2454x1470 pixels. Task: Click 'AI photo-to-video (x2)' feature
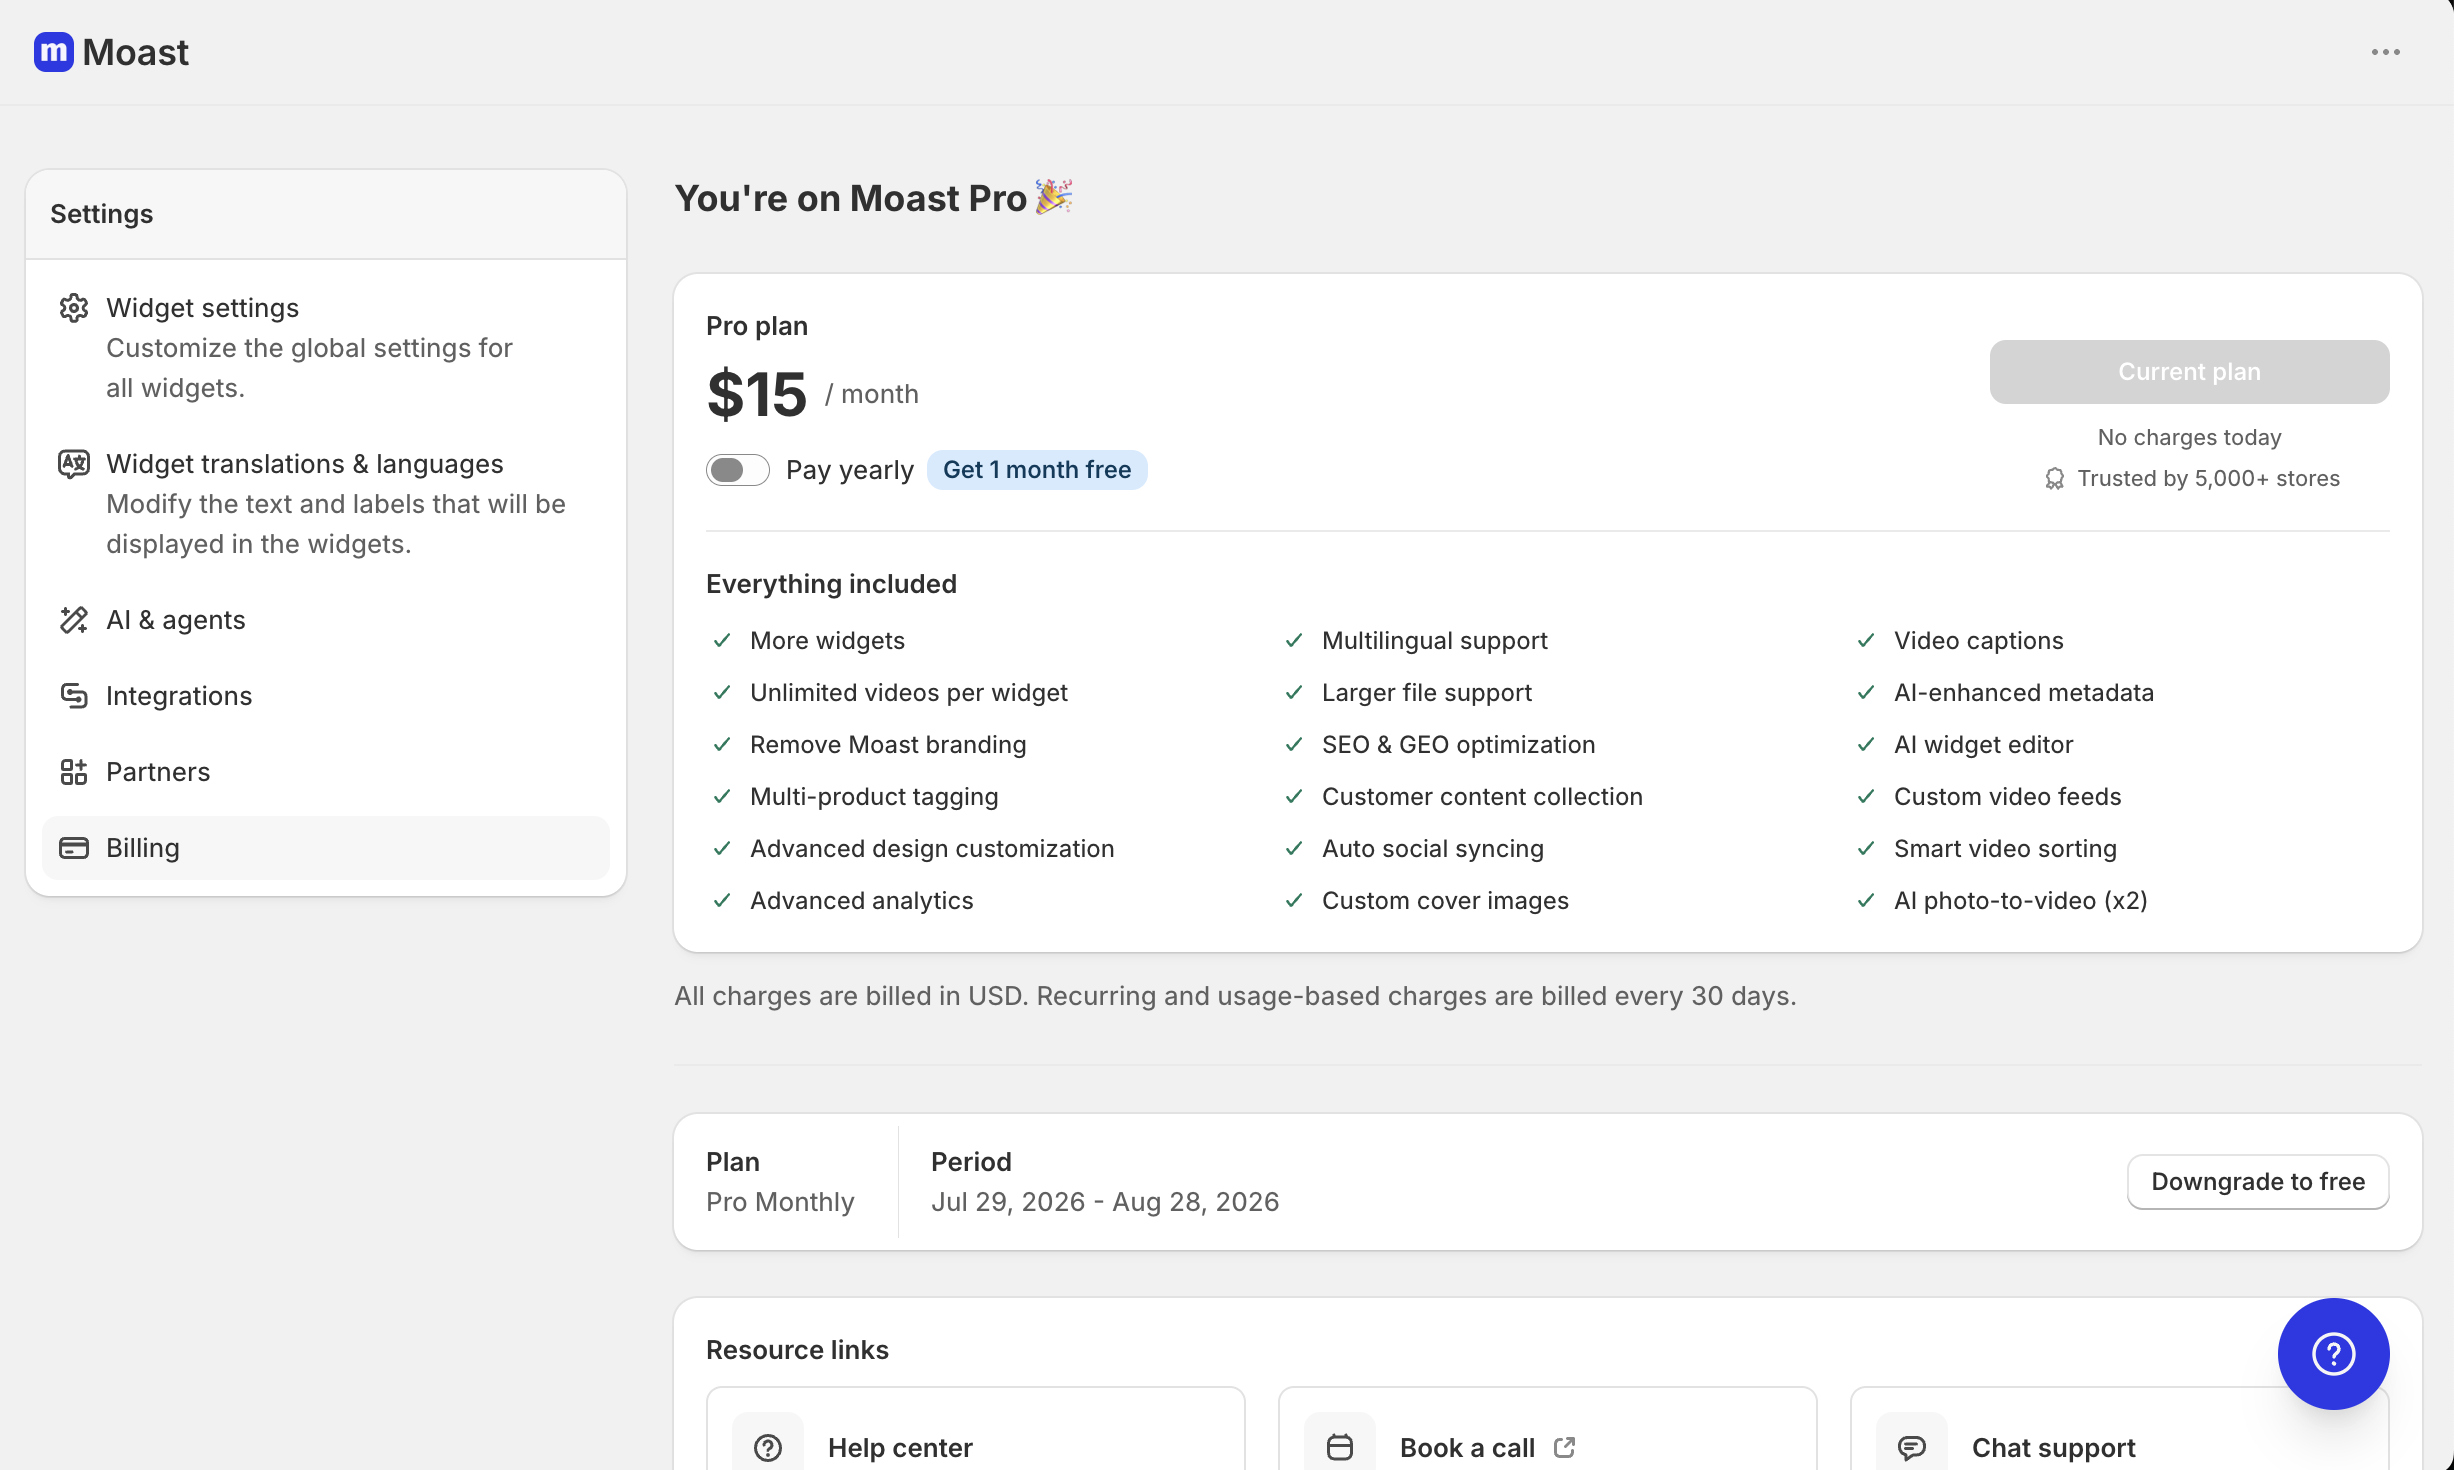pos(2021,901)
